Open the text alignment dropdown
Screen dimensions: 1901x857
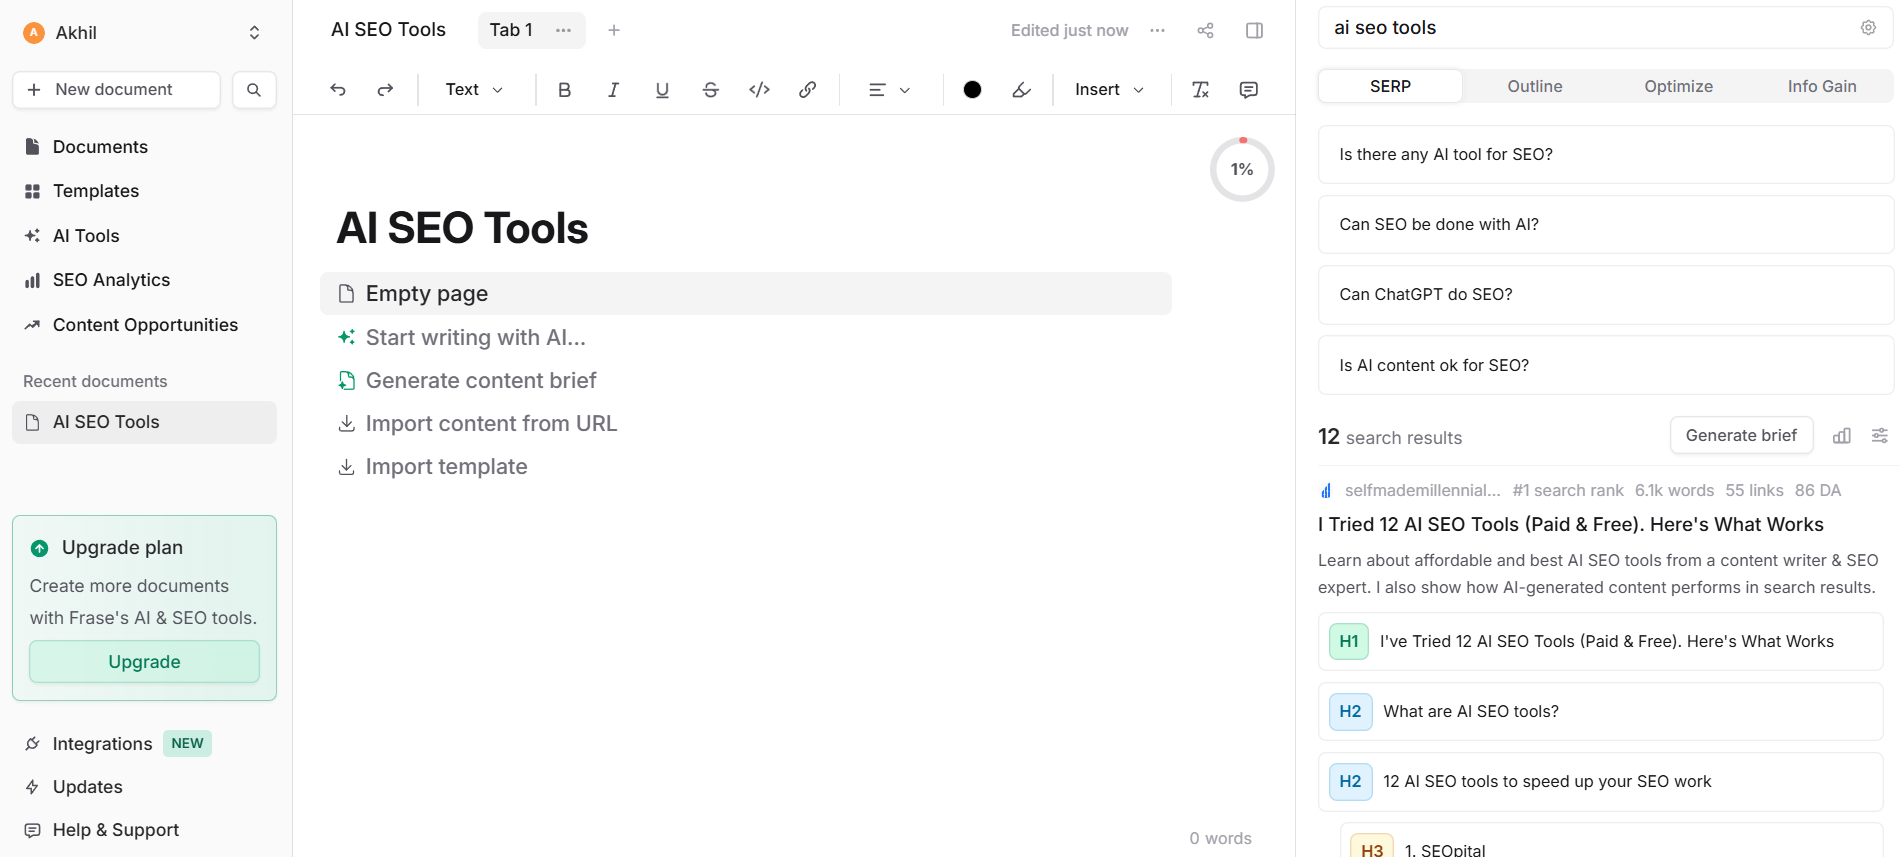tap(889, 90)
